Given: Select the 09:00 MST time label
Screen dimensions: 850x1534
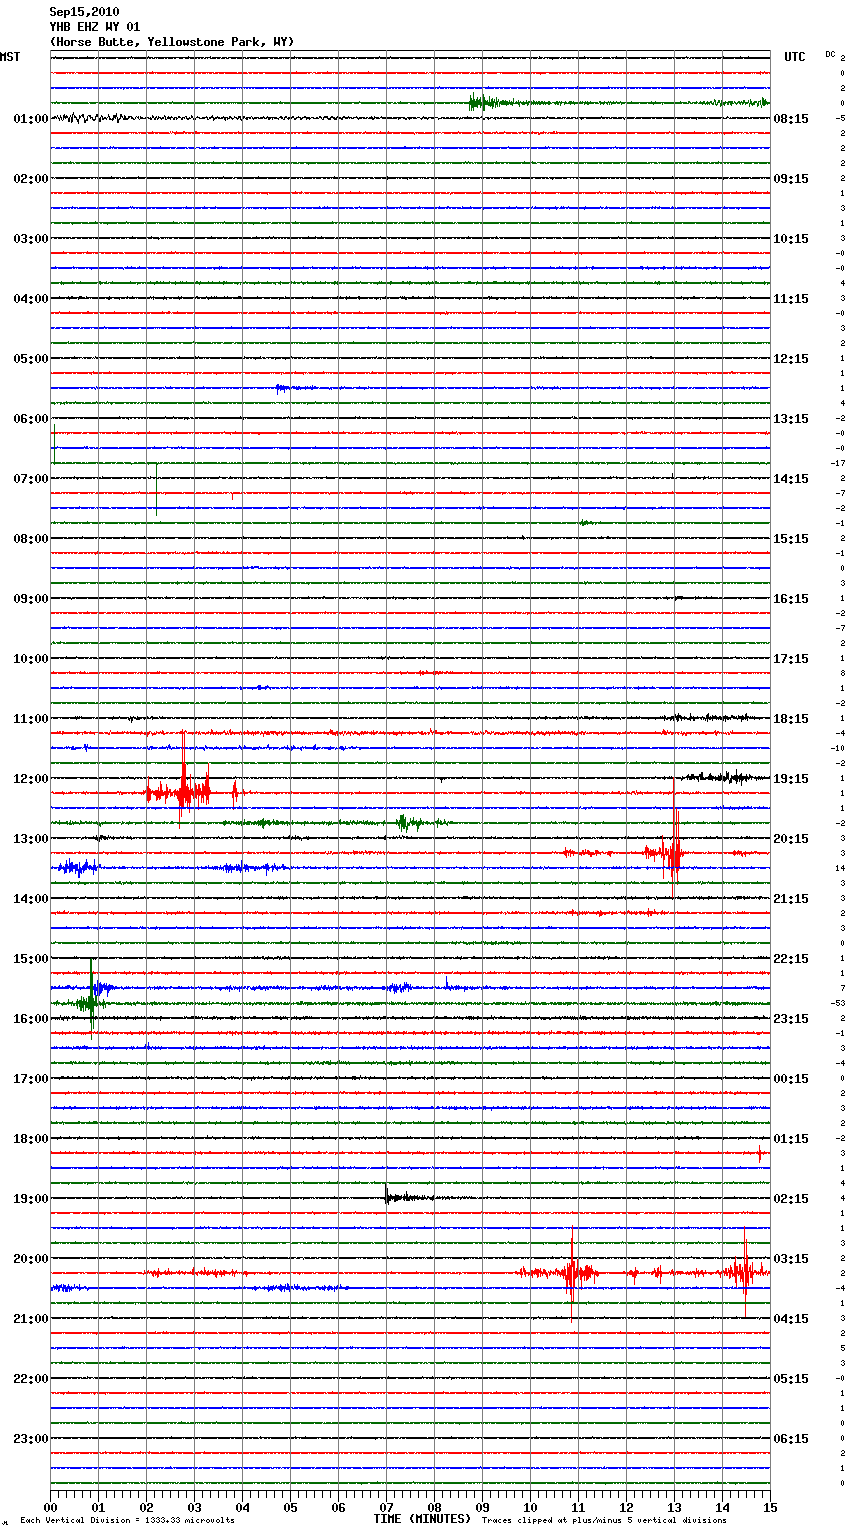Looking at the screenshot, I should point(31,599).
